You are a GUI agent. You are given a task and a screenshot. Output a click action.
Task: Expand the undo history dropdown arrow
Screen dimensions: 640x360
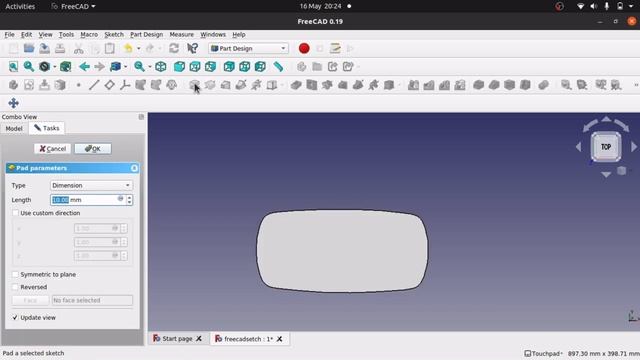[138, 49]
